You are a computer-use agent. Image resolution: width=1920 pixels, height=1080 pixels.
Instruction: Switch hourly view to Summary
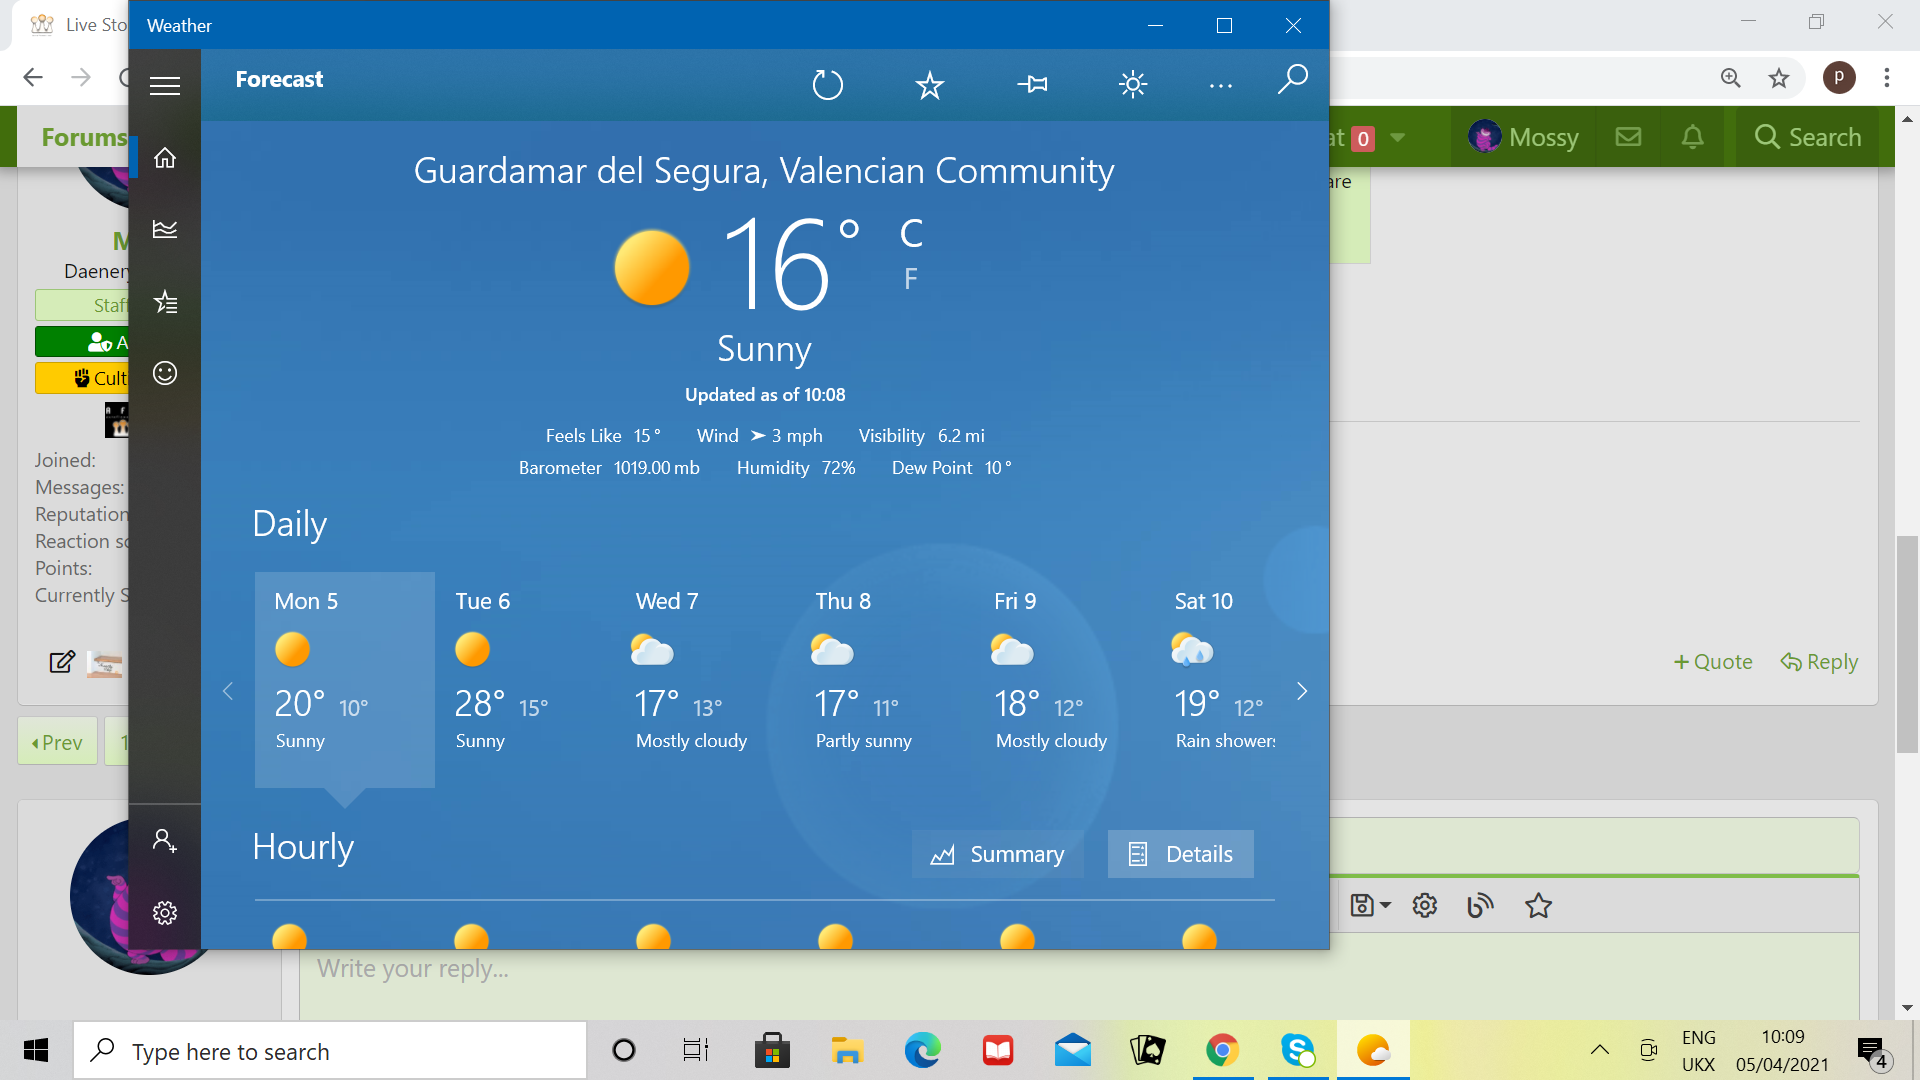pyautogui.click(x=997, y=854)
